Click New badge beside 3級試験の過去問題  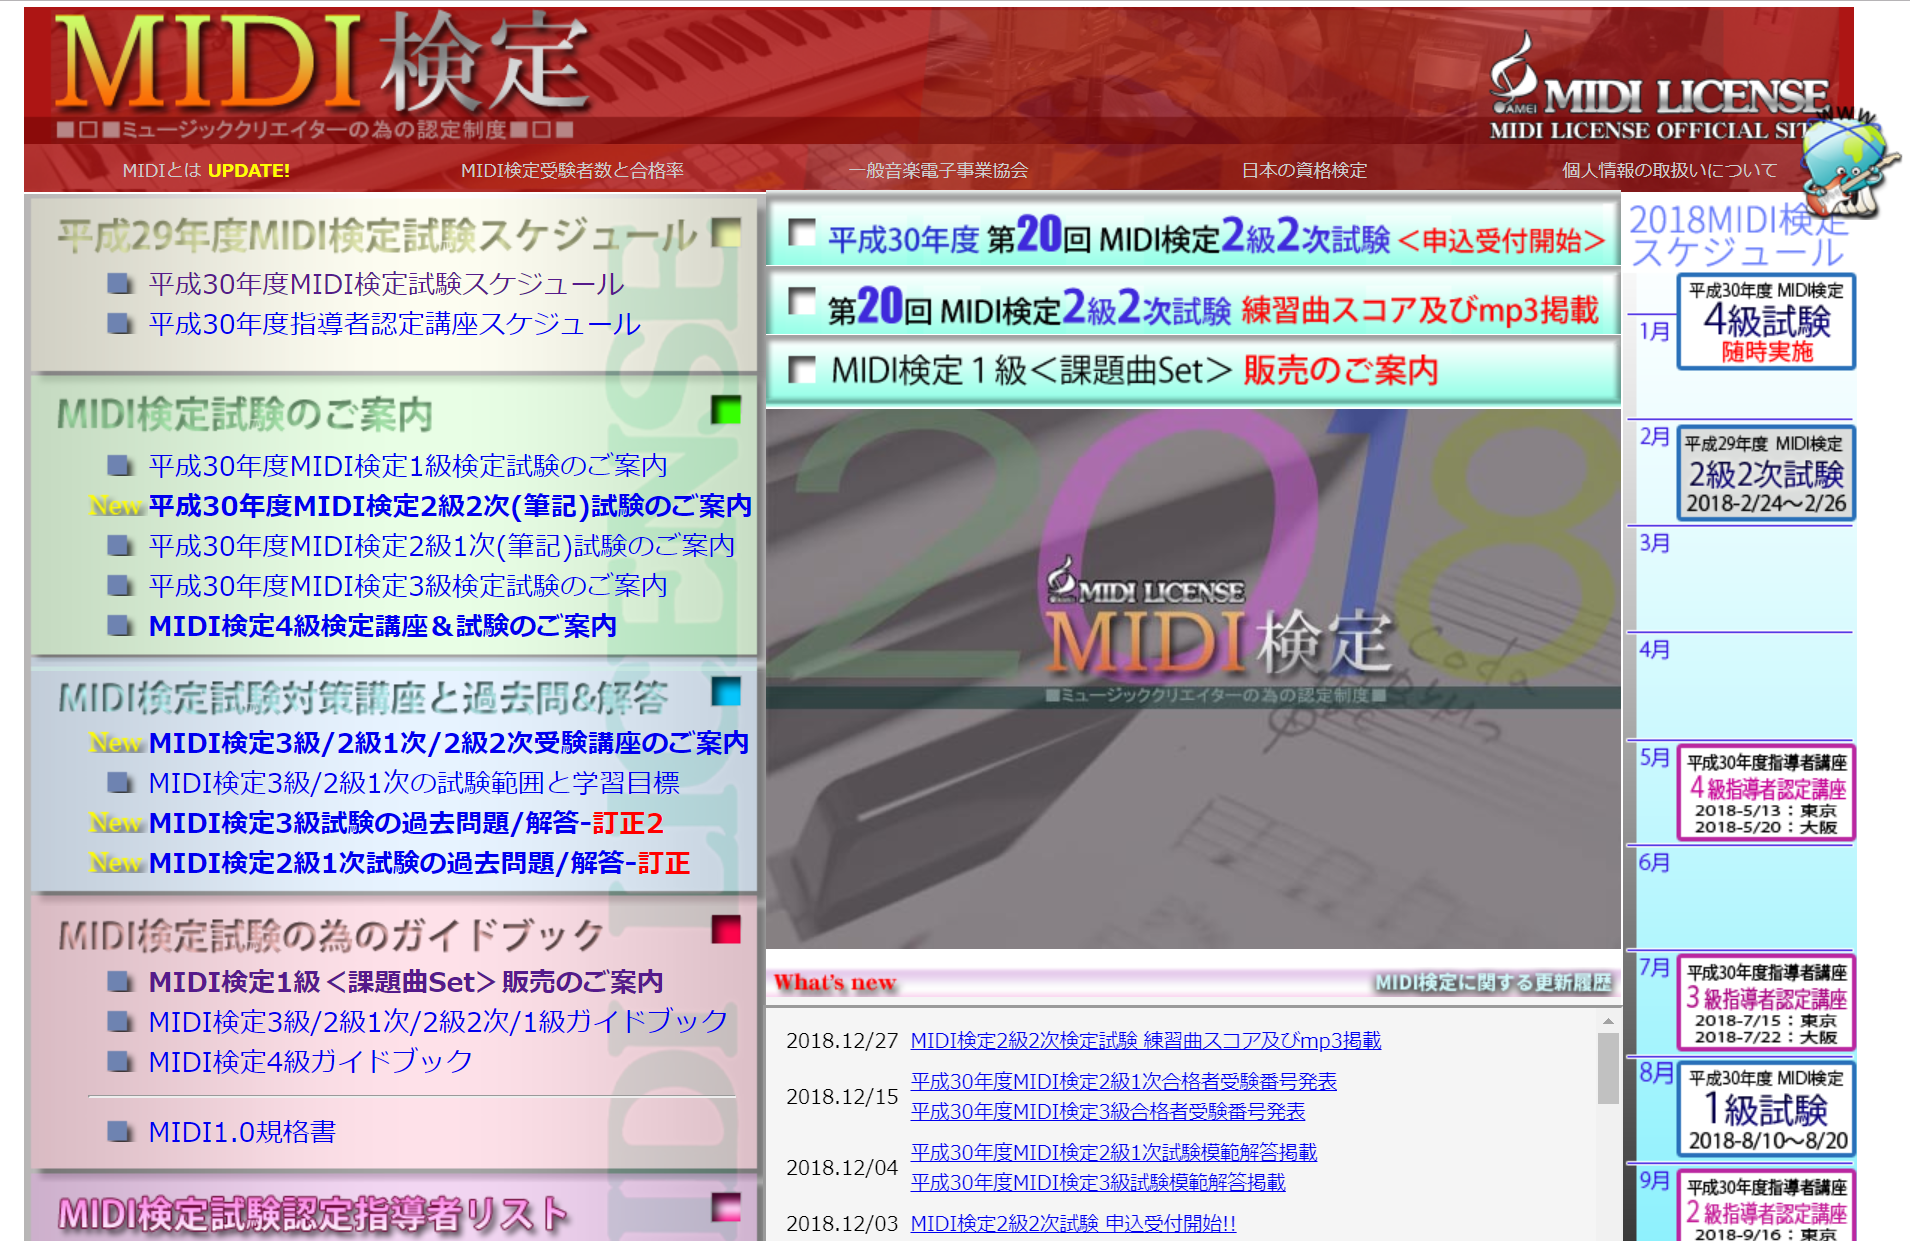[x=115, y=823]
